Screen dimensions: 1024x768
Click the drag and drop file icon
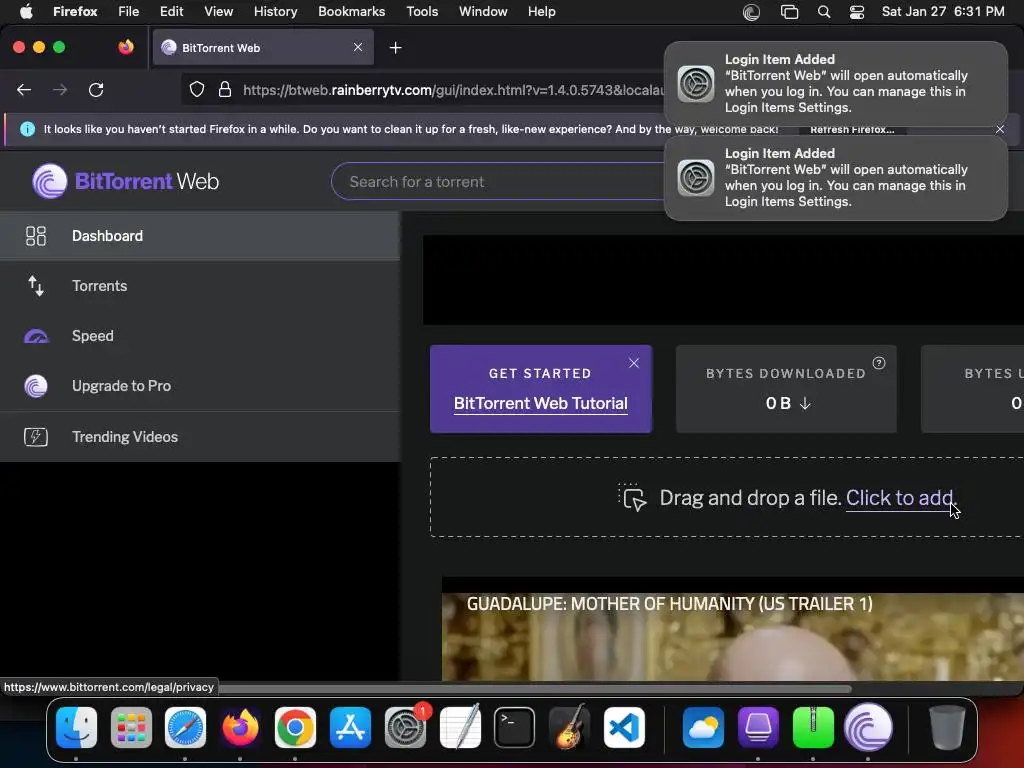click(x=632, y=497)
